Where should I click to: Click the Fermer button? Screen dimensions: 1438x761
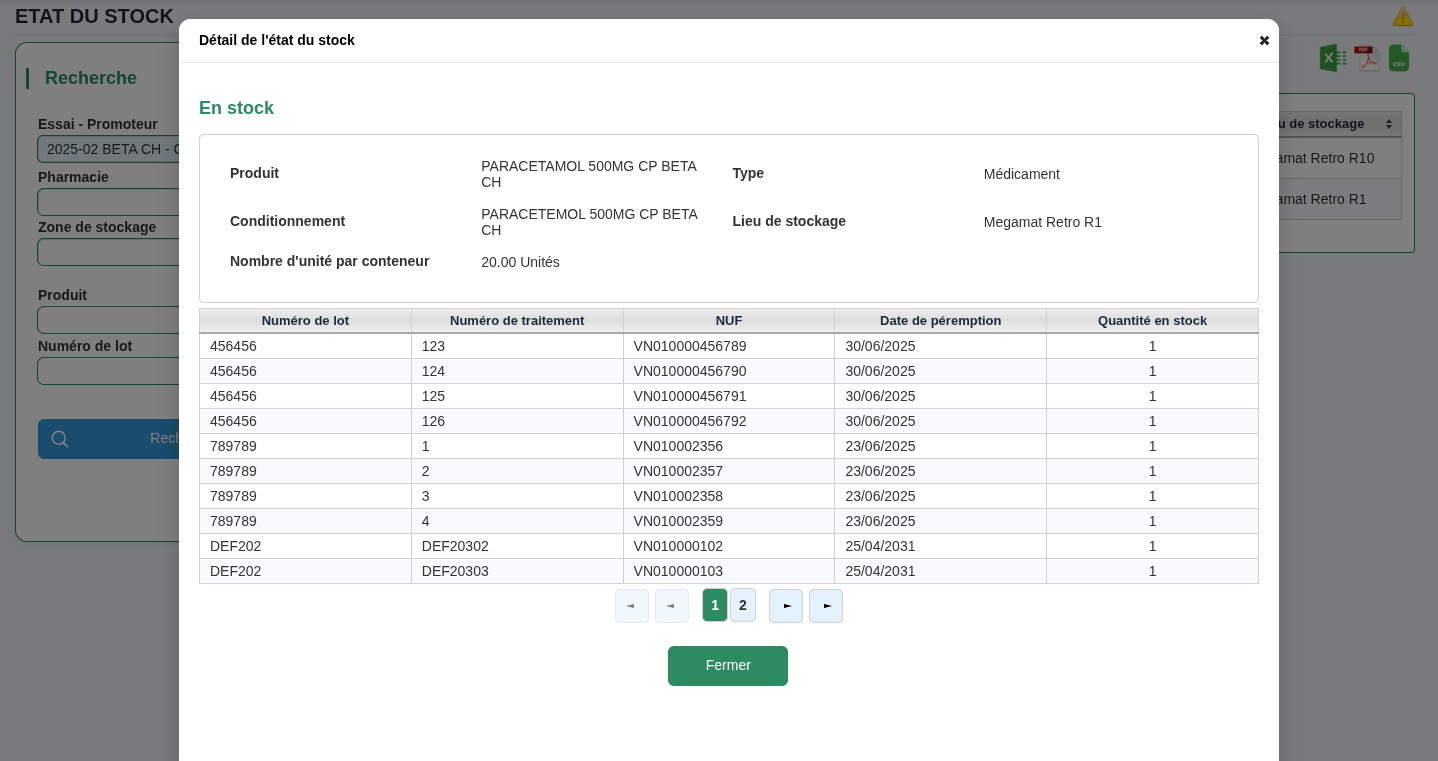point(728,665)
